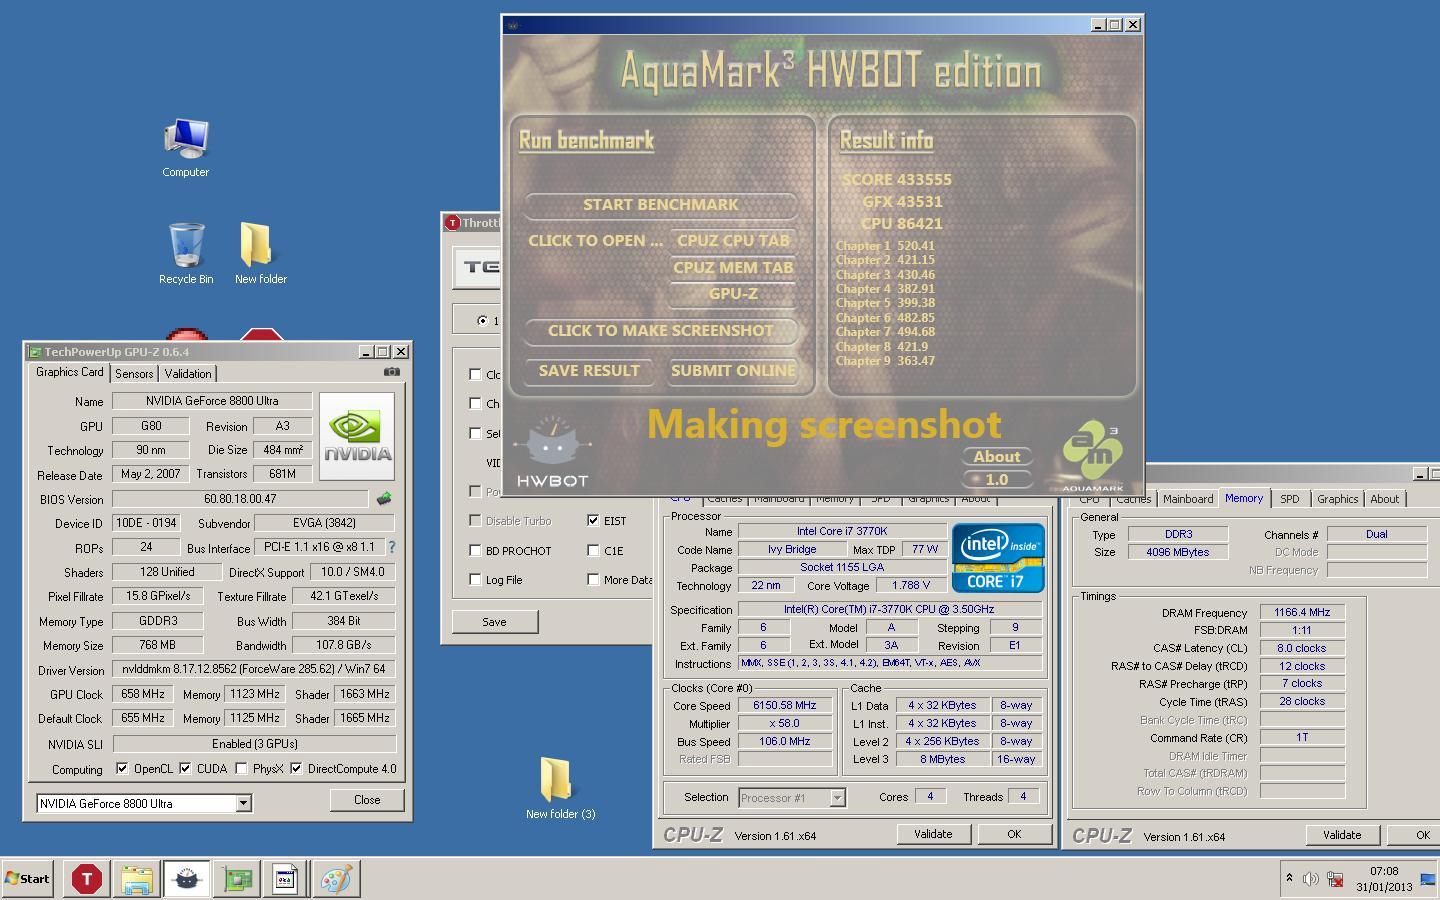
Task: Click SUBMIT ONLINE in AquaMark
Action: 733,371
